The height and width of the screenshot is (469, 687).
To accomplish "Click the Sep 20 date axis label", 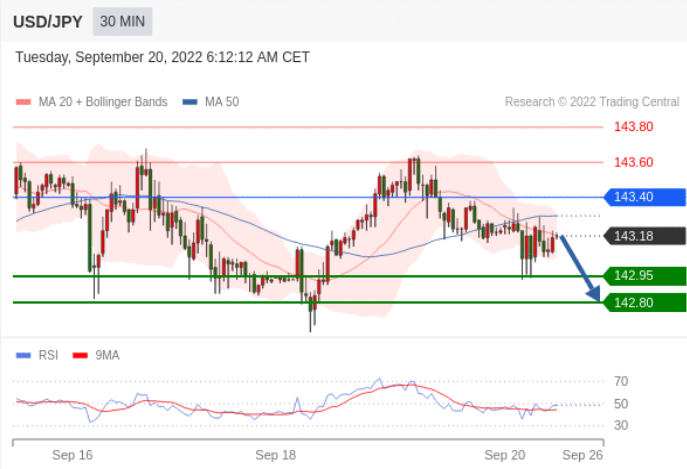I will click(x=505, y=455).
